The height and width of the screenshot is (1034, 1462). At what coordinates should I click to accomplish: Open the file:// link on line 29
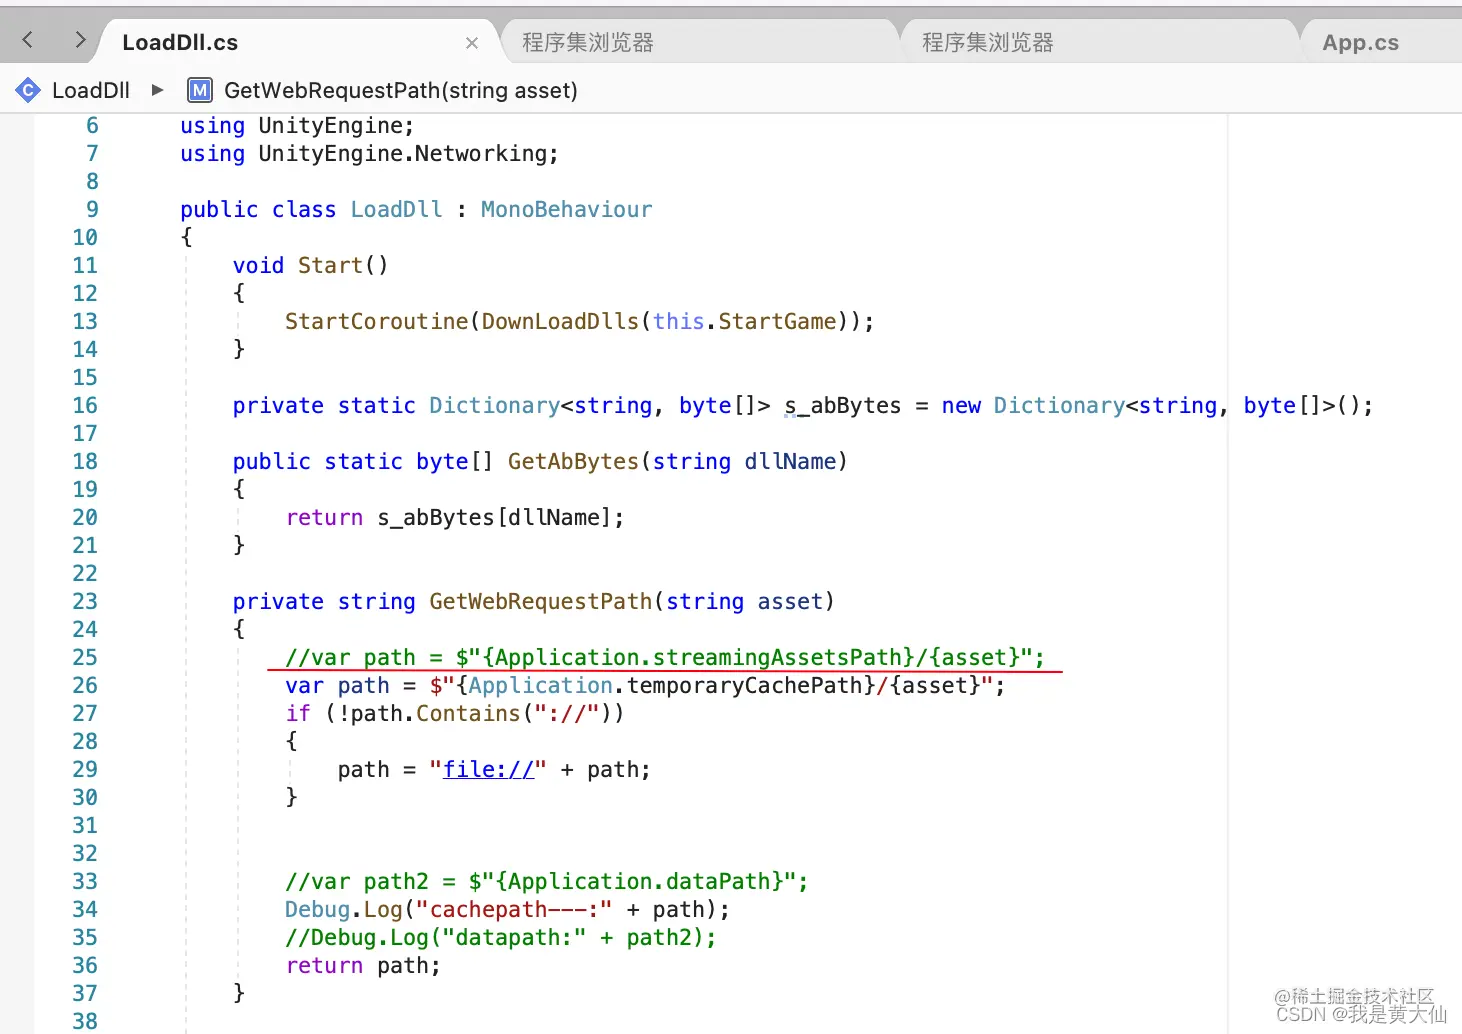click(489, 769)
